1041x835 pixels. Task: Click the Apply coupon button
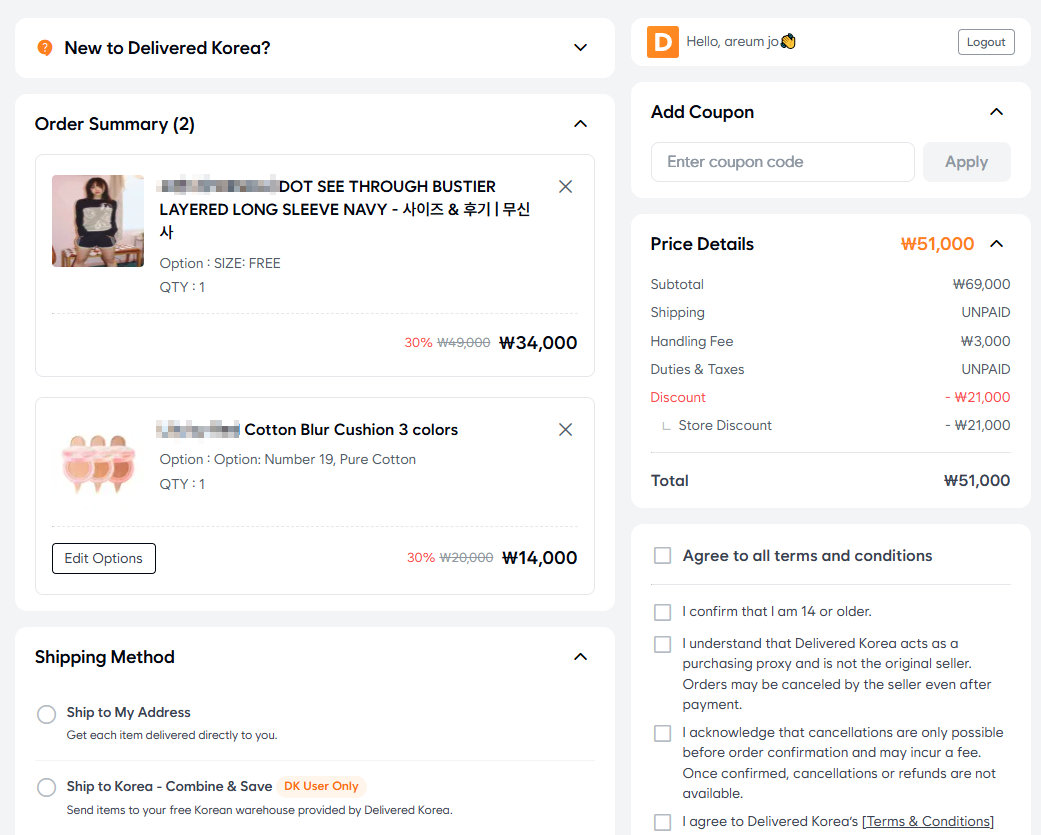967,162
